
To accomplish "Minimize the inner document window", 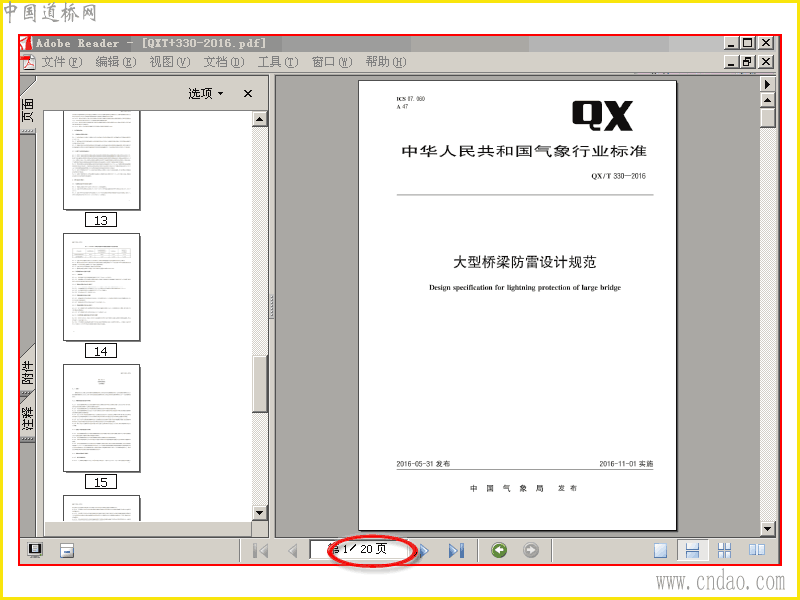I will coord(731,62).
